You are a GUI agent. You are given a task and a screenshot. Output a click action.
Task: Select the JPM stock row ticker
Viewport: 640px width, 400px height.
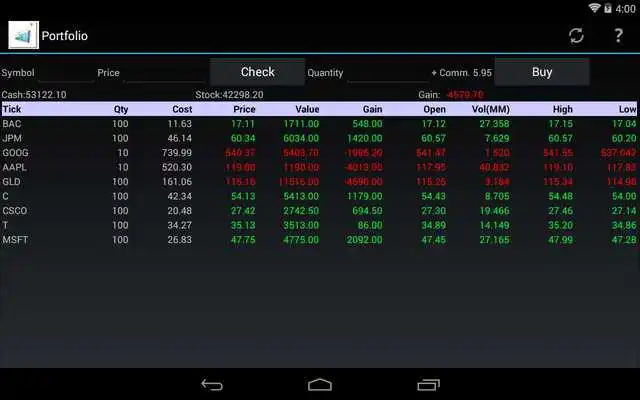pyautogui.click(x=12, y=138)
